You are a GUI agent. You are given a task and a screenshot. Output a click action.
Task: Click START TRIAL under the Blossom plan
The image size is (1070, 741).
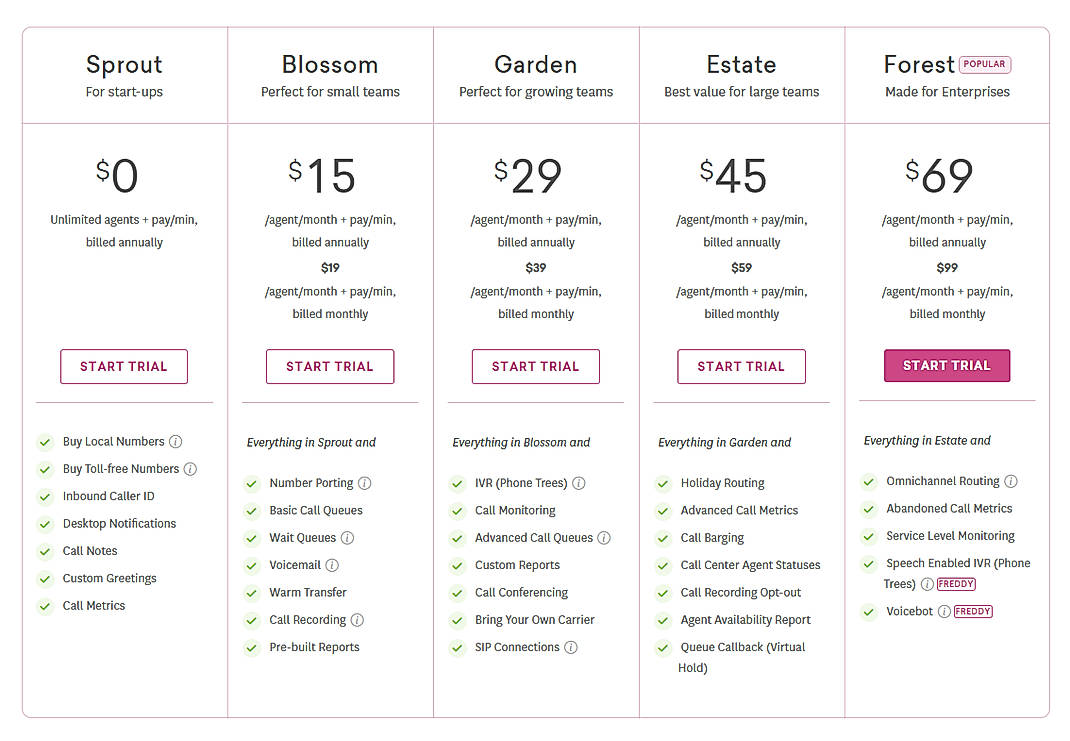(x=330, y=366)
